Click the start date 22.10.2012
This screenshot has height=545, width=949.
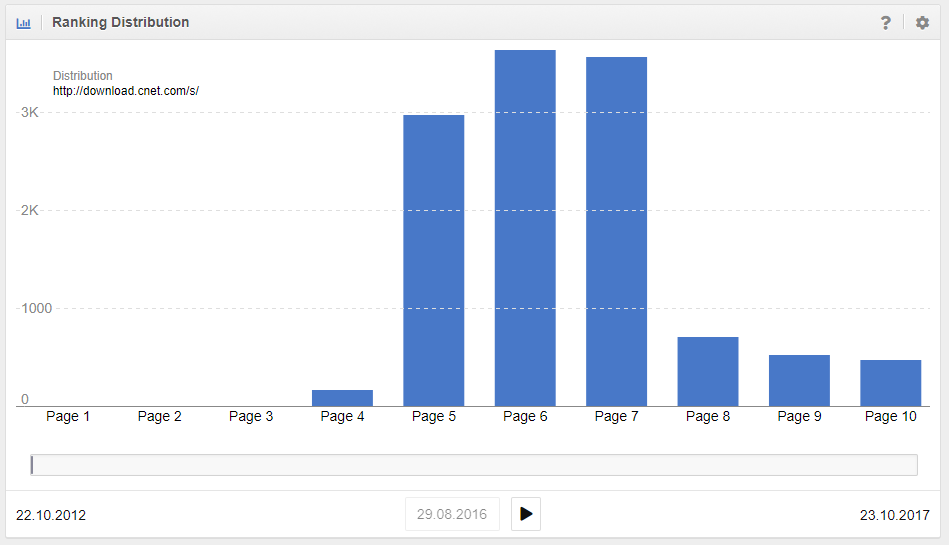tap(51, 515)
